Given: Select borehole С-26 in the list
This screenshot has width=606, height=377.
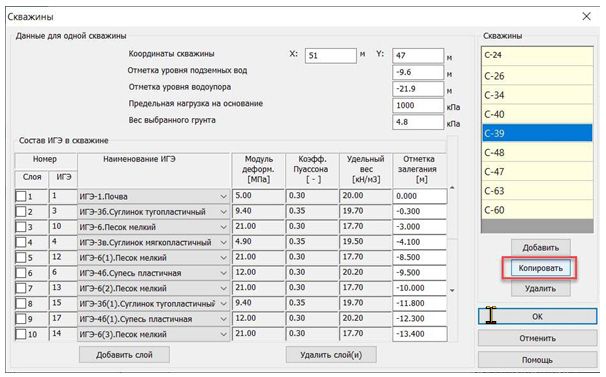Looking at the screenshot, I should (537, 75).
